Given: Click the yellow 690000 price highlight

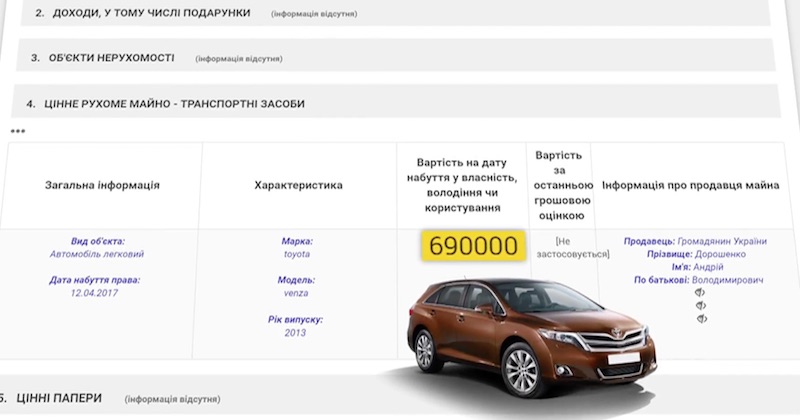Looking at the screenshot, I should tap(473, 245).
